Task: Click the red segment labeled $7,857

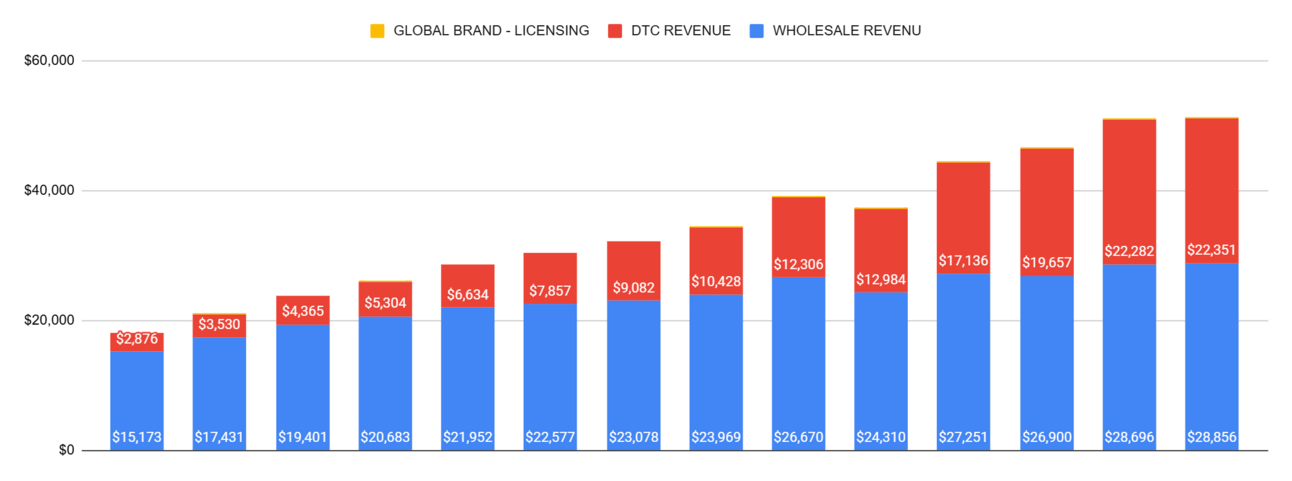Action: (x=550, y=278)
